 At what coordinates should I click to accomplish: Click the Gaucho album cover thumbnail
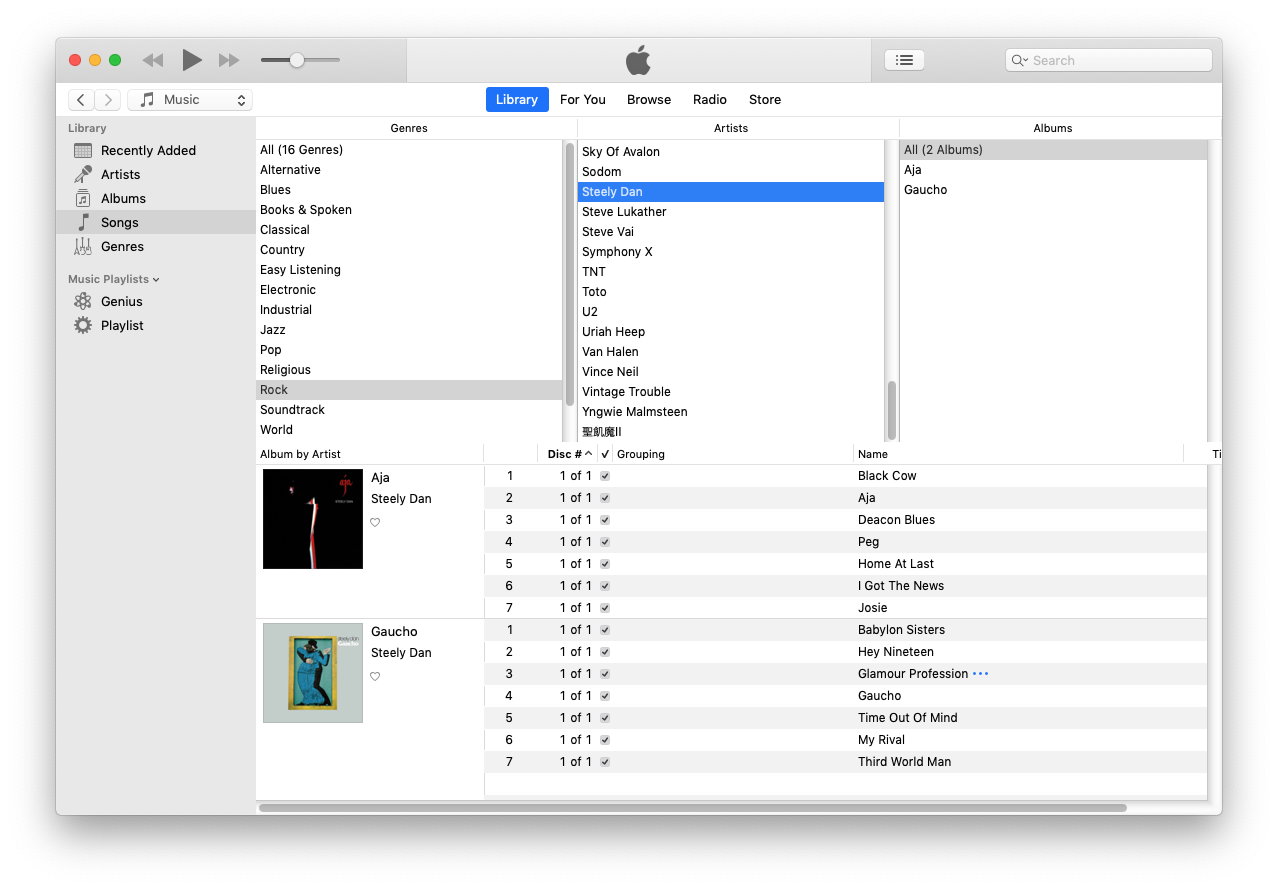(x=313, y=673)
